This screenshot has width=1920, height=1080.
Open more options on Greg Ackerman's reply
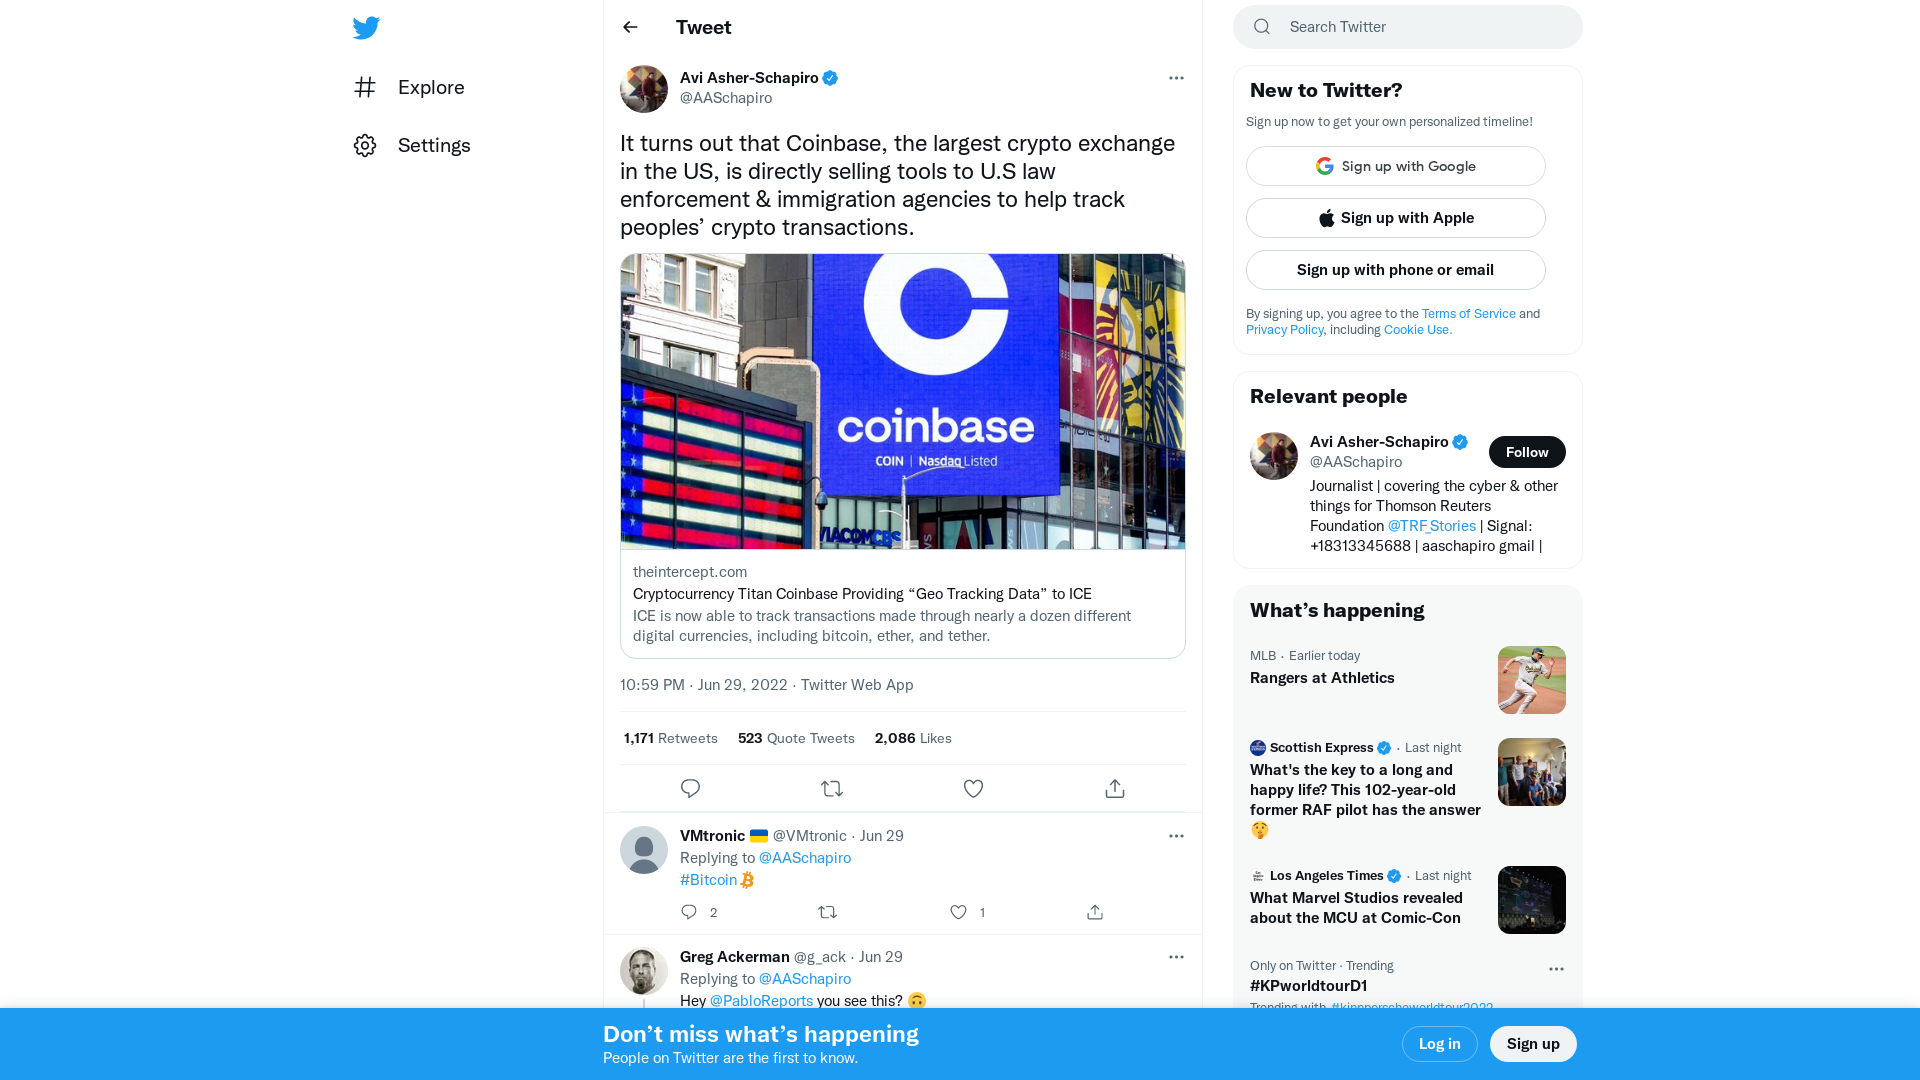click(1176, 957)
